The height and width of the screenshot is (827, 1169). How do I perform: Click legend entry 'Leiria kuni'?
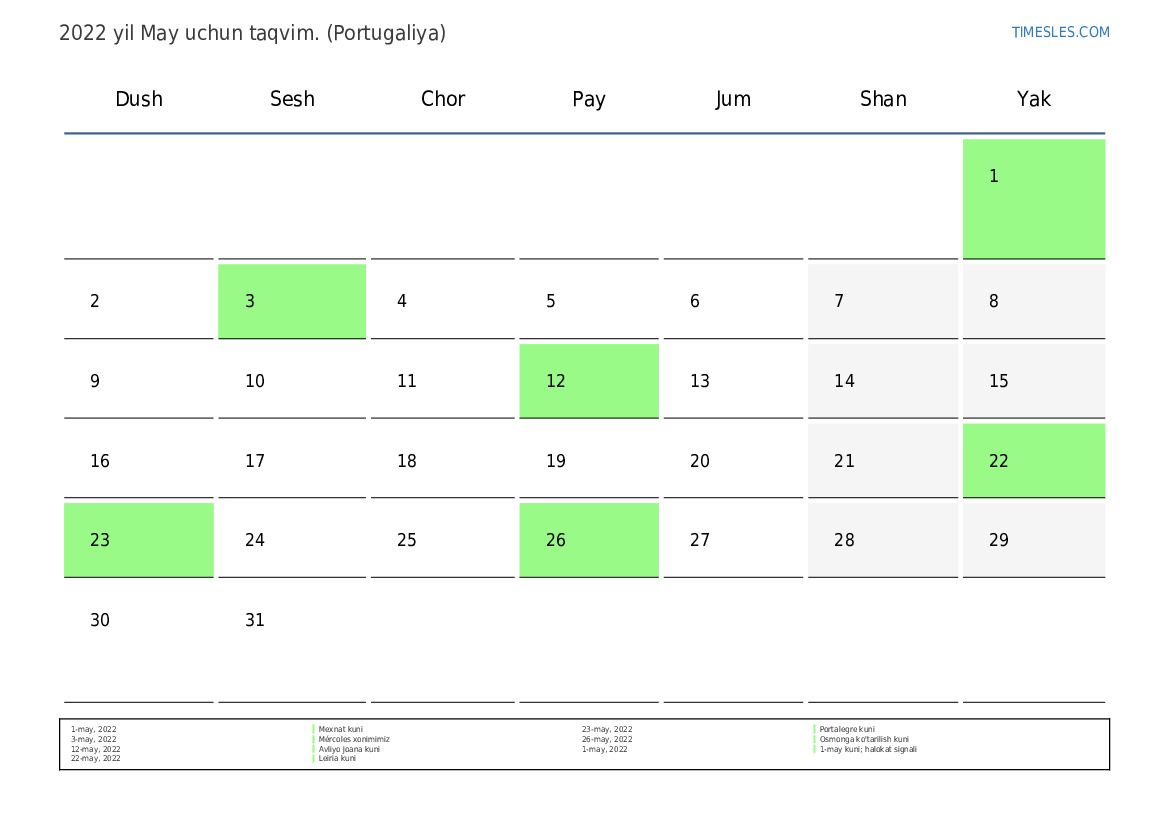pyautogui.click(x=337, y=758)
